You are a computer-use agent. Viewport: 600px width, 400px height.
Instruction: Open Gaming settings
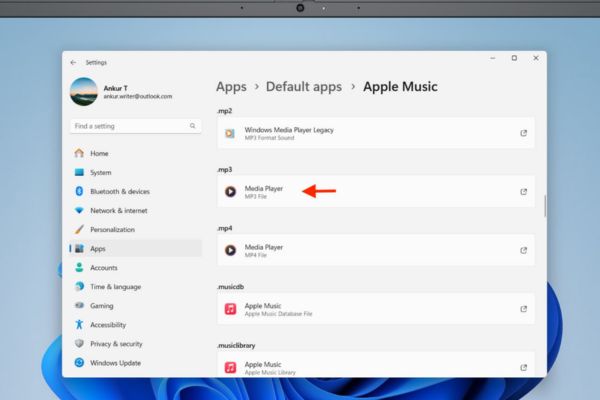tap(101, 306)
